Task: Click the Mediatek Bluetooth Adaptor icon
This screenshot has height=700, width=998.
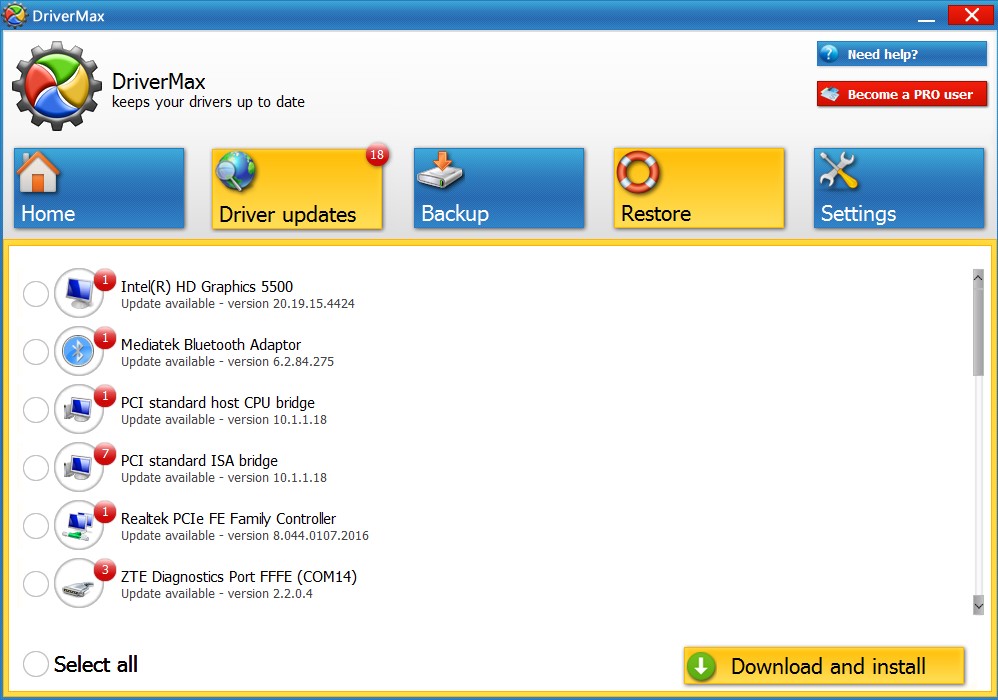Action: click(79, 351)
